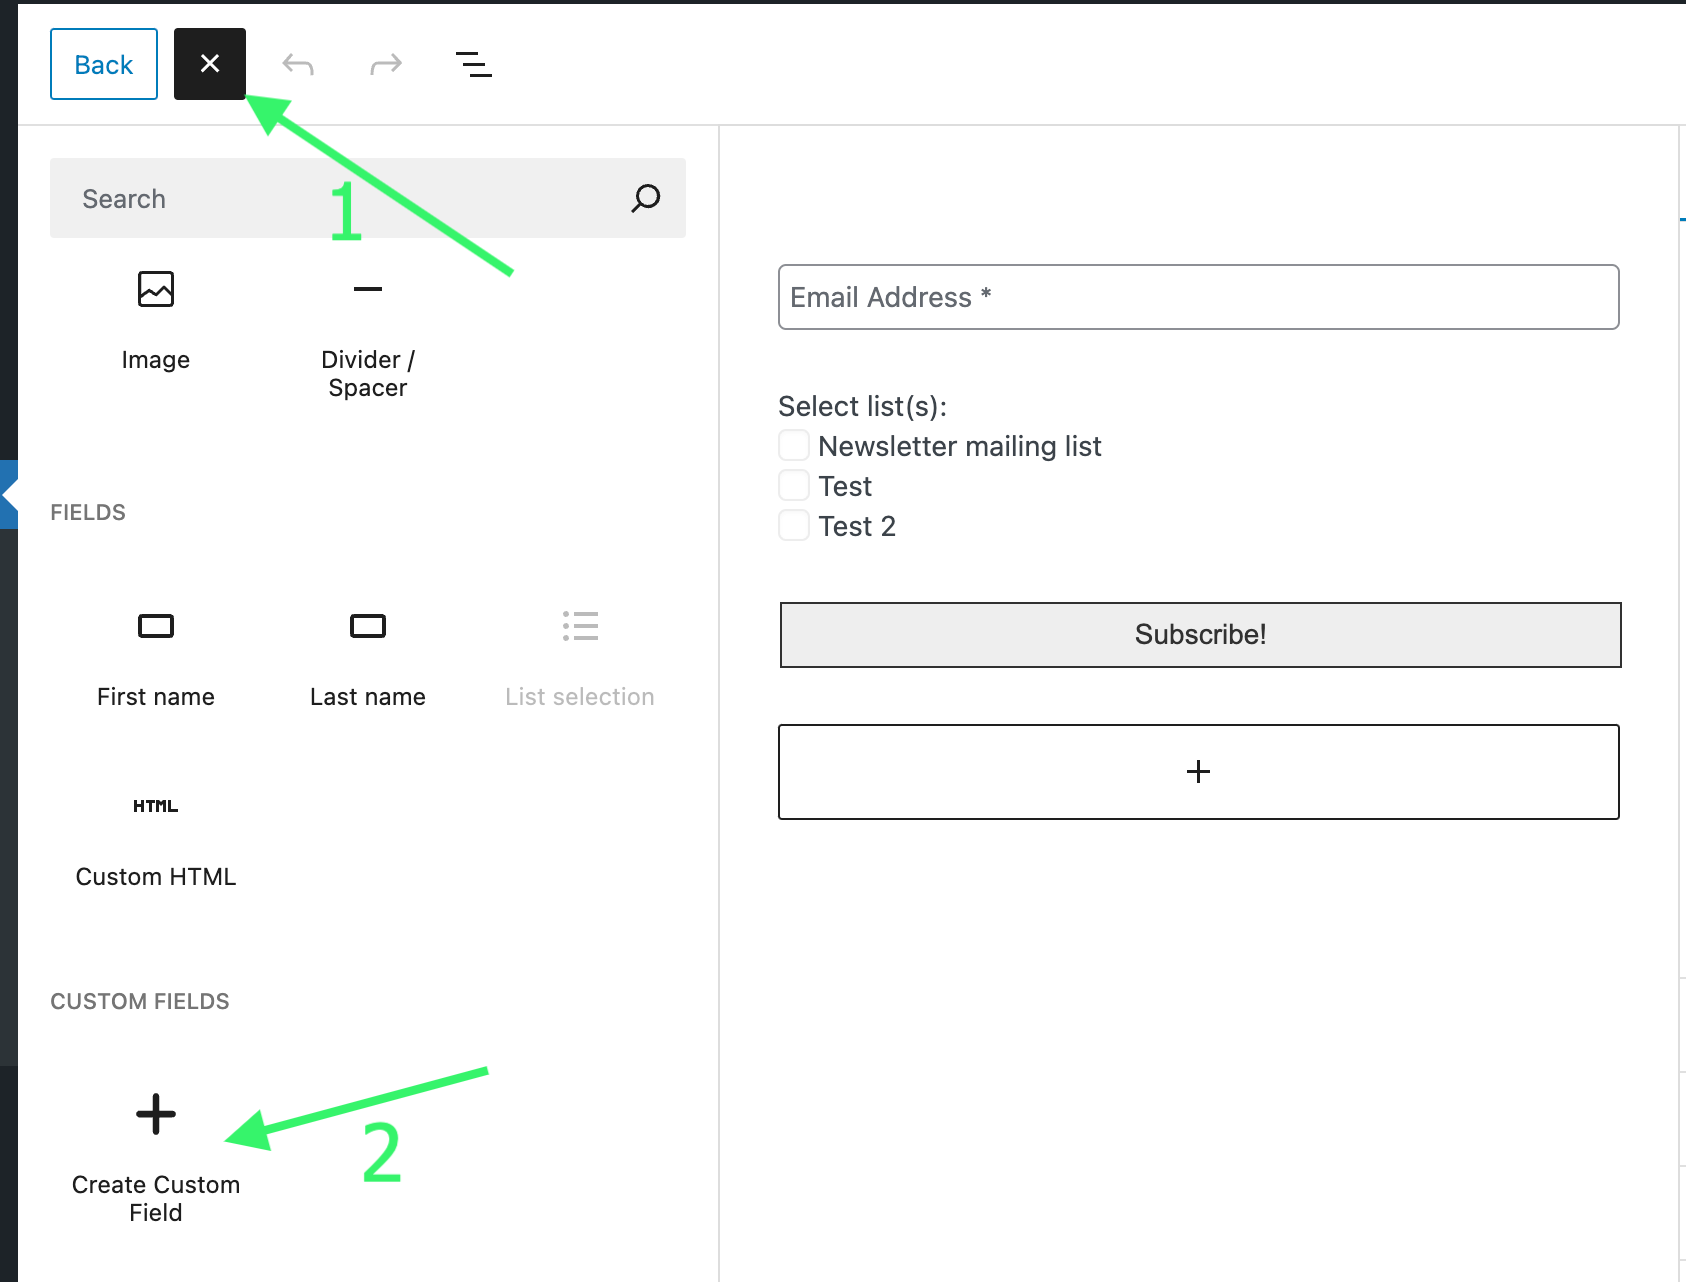Click the Redo arrow icon
This screenshot has height=1282, width=1686.
(386, 64)
